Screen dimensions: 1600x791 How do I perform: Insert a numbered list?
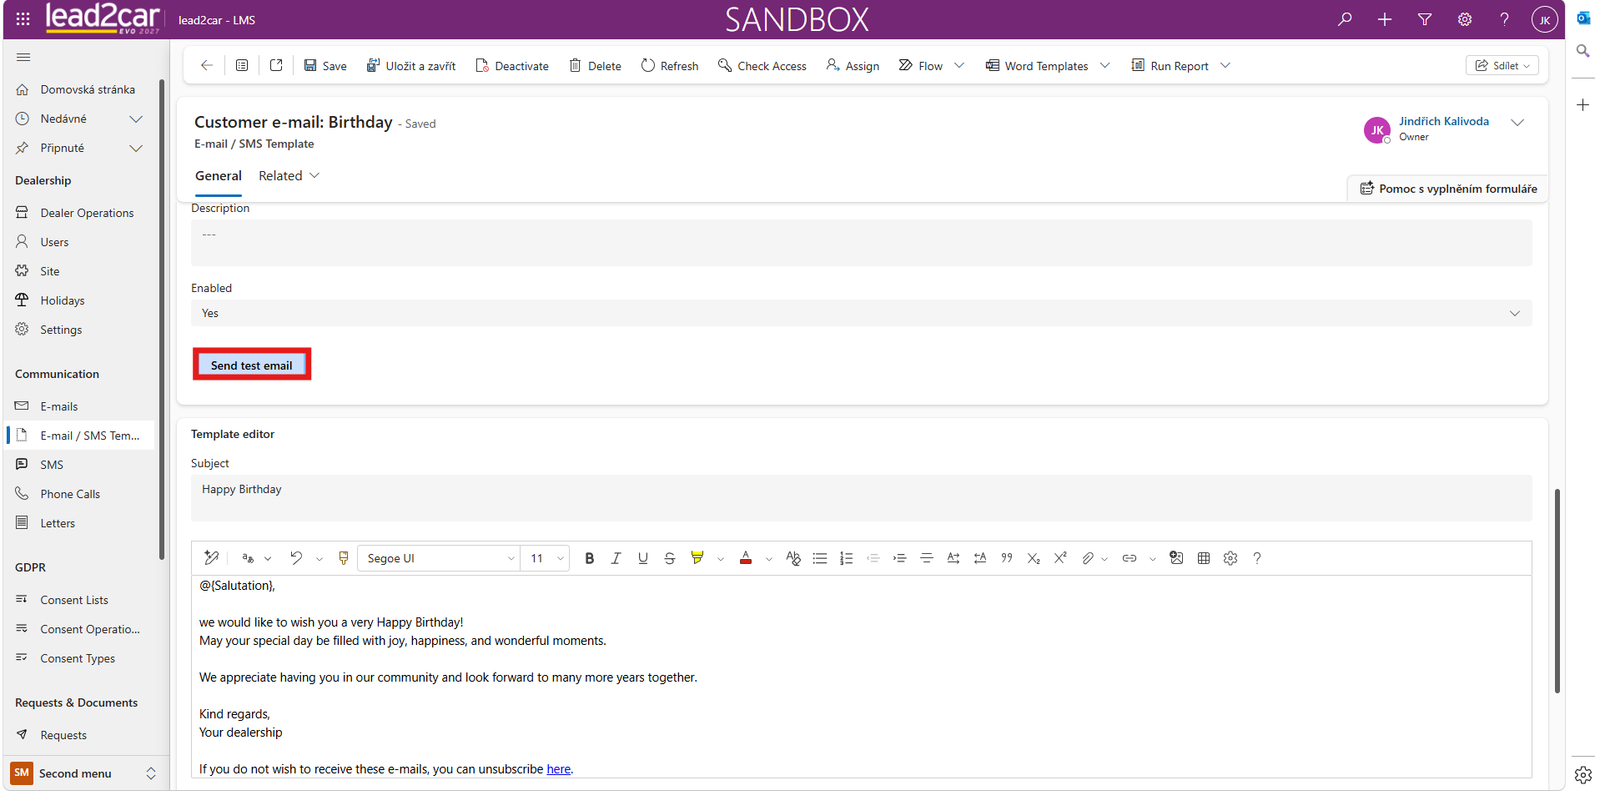pyautogui.click(x=846, y=558)
